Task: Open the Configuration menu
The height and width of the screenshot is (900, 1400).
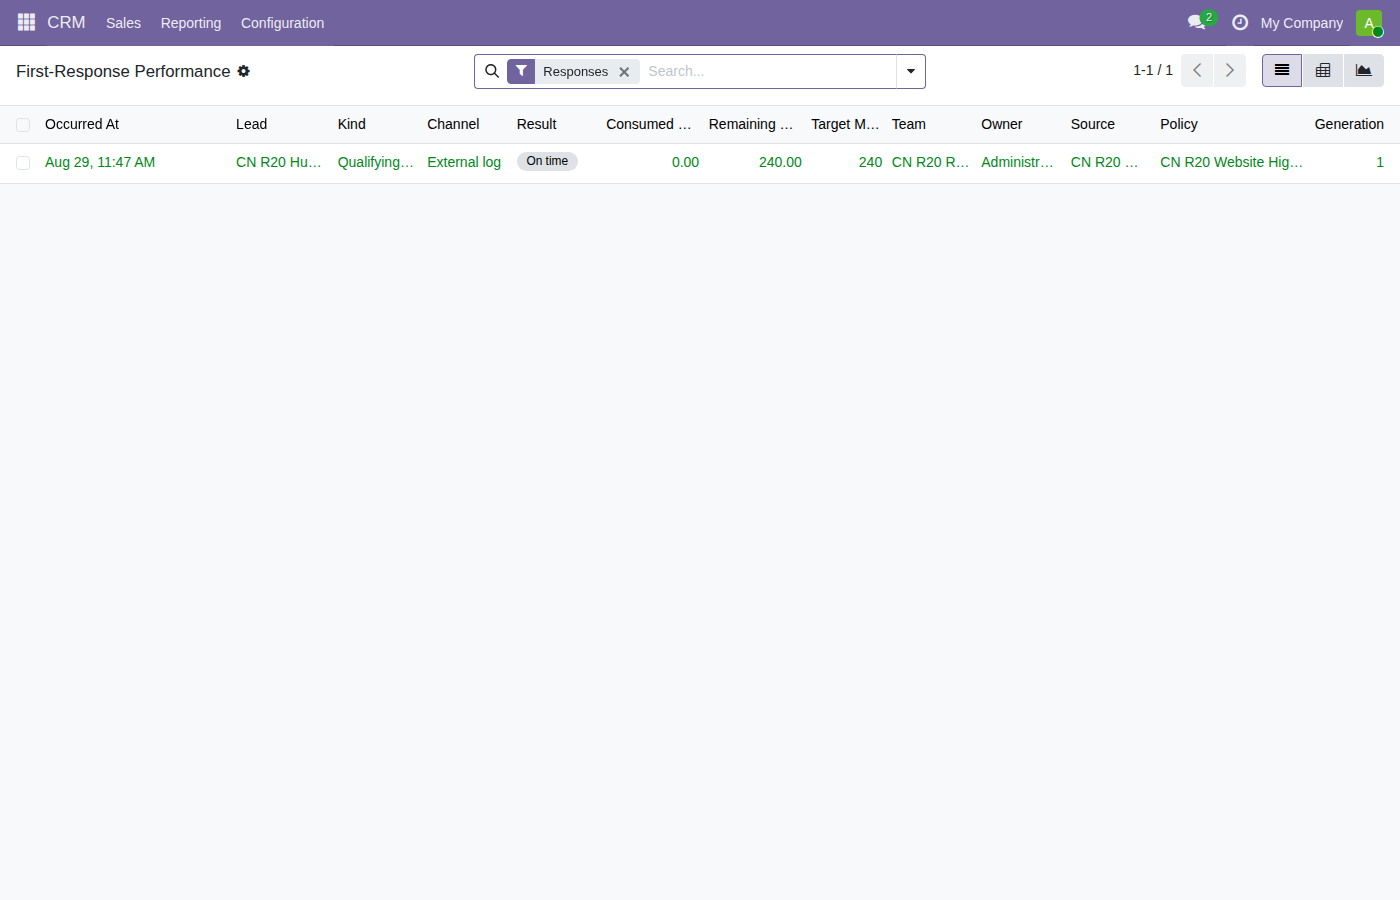Action: click(x=282, y=23)
